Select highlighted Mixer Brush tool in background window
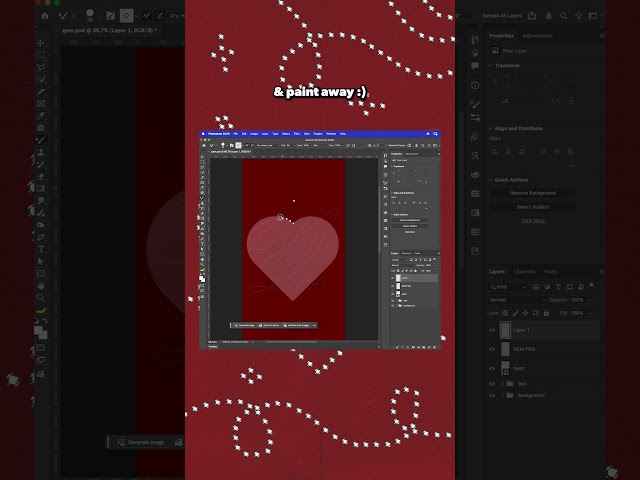Viewport: 640px width, 480px height. [x=41, y=140]
